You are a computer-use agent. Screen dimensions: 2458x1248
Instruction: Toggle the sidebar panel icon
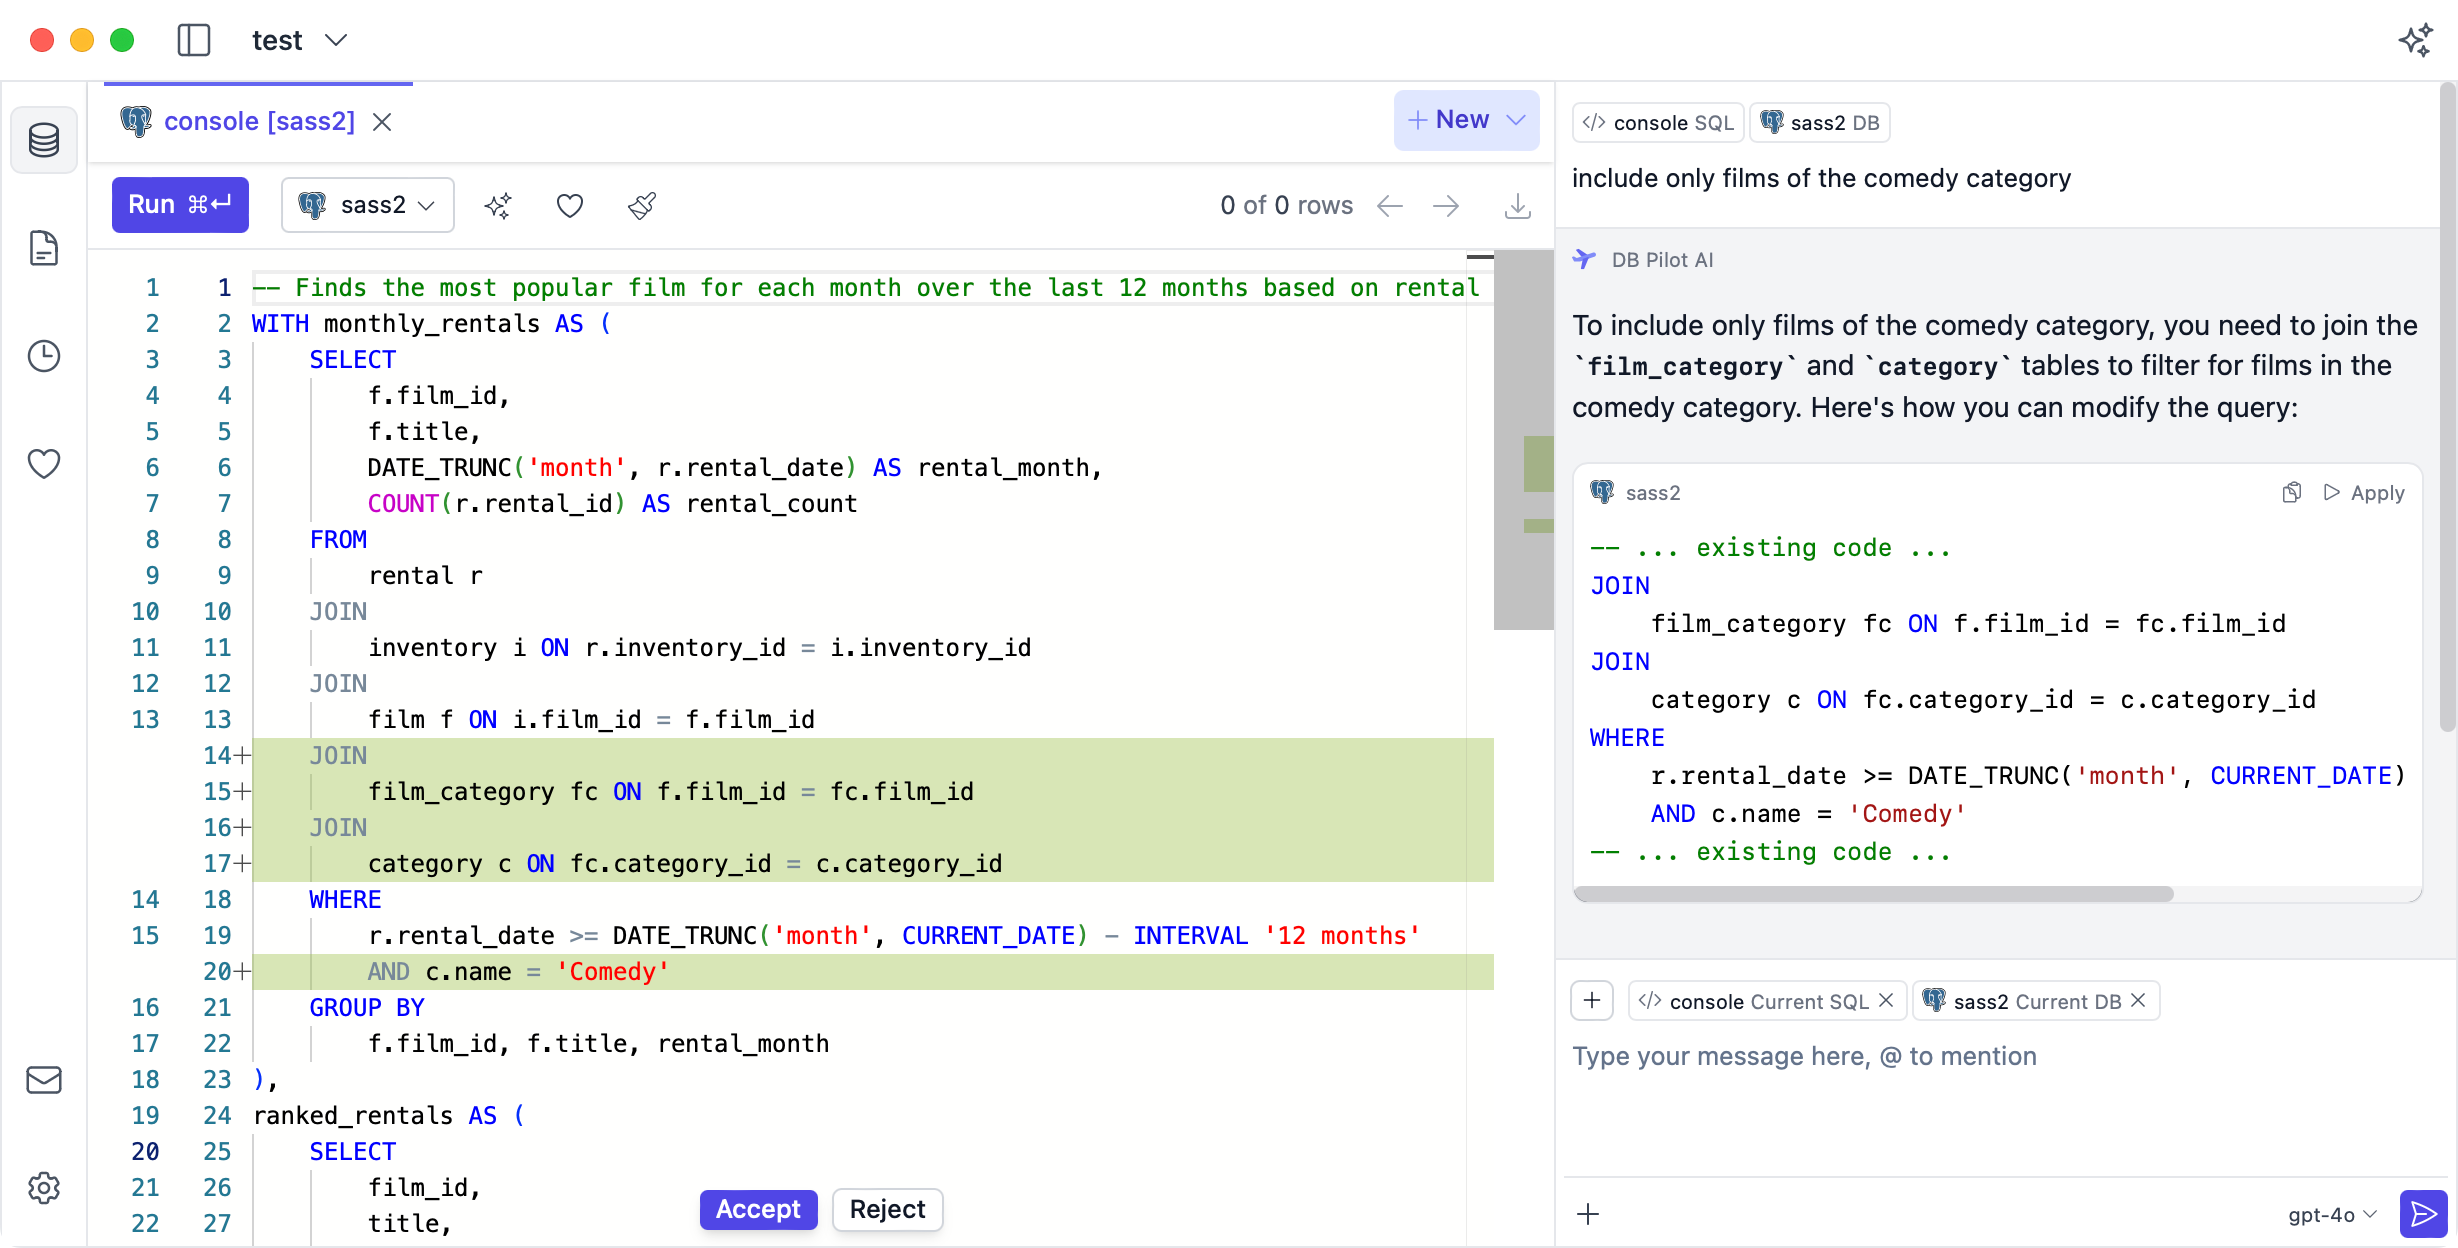(x=193, y=40)
